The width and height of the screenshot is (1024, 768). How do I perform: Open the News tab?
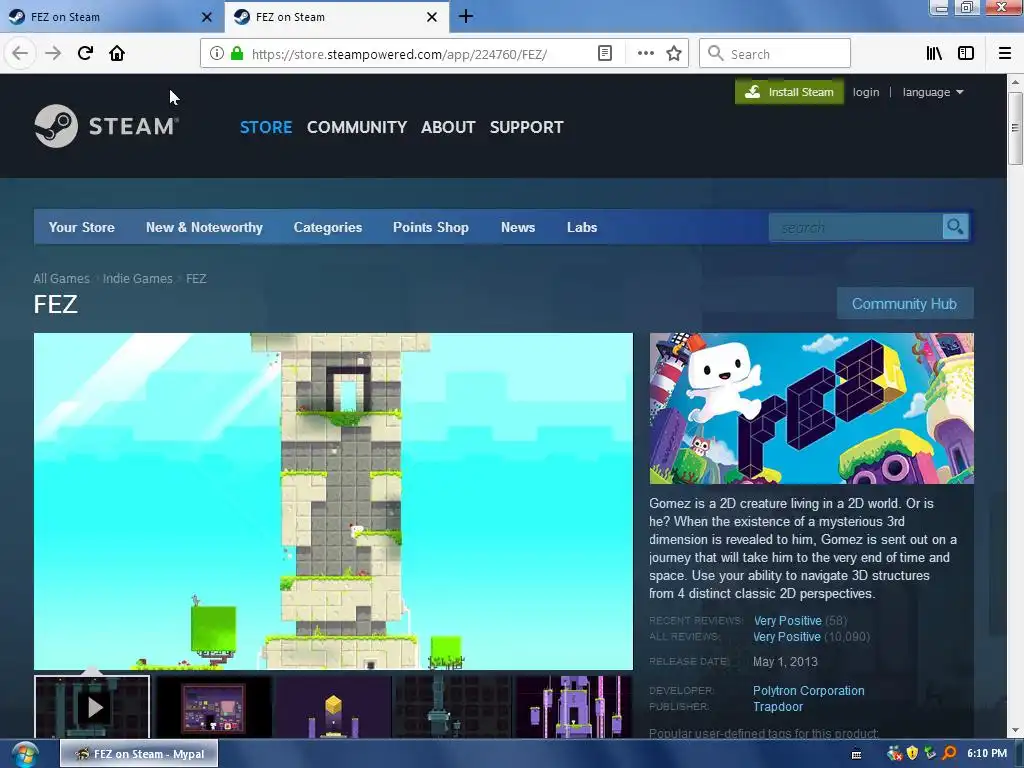[518, 227]
